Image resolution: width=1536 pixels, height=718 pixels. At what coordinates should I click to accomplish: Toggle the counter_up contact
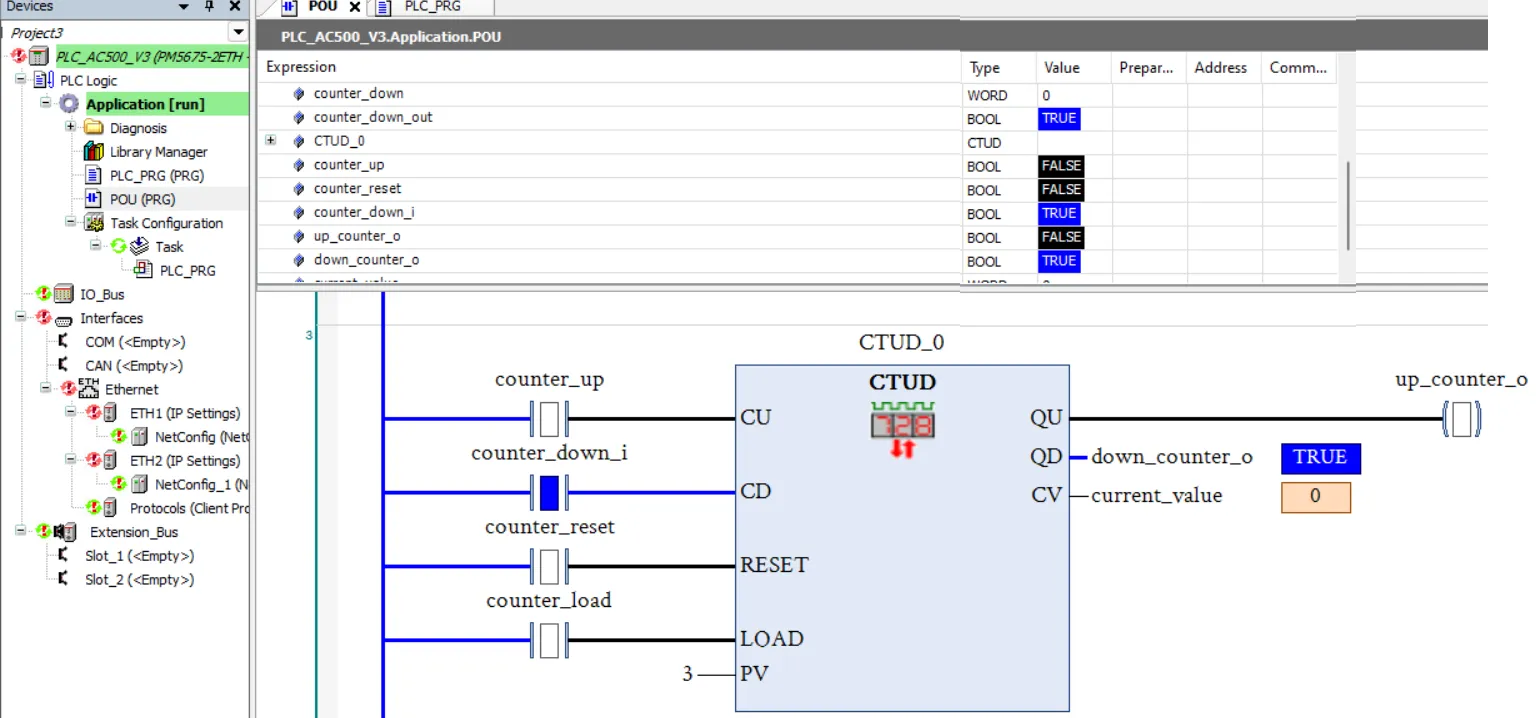tap(549, 418)
